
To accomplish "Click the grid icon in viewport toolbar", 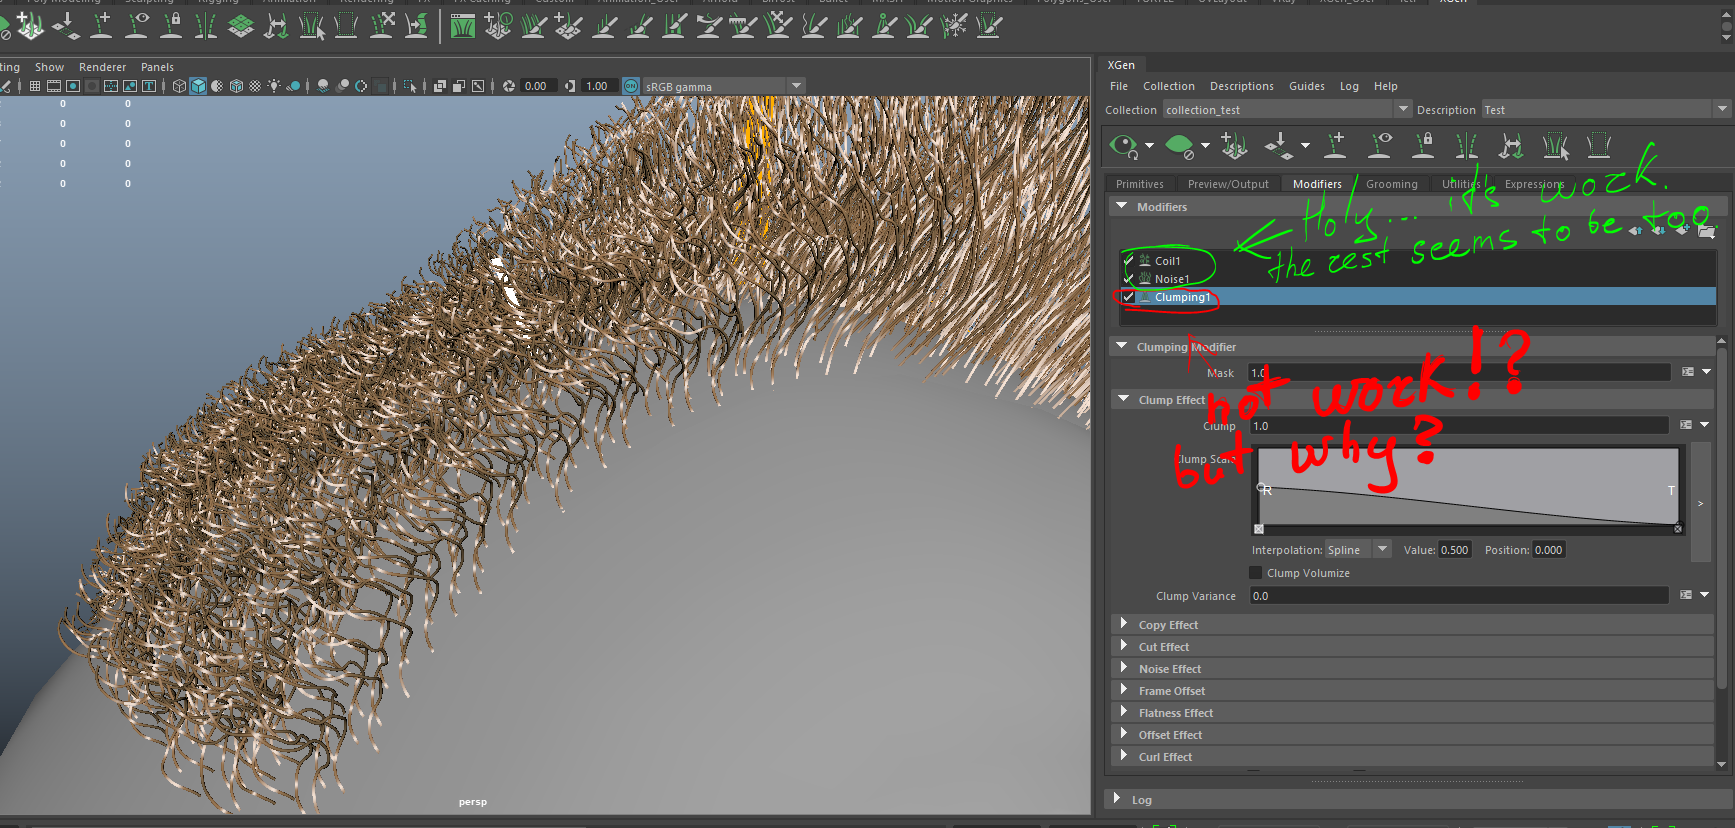I will coord(35,86).
